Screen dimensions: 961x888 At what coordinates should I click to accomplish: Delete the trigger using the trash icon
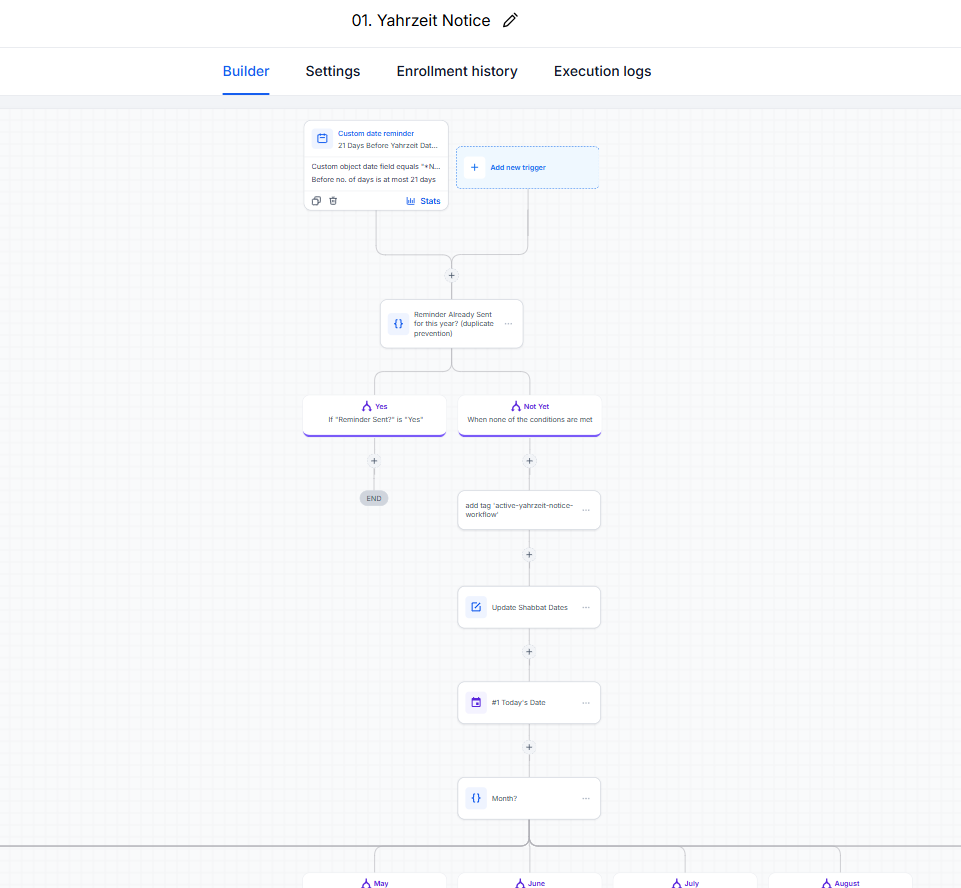pos(333,201)
